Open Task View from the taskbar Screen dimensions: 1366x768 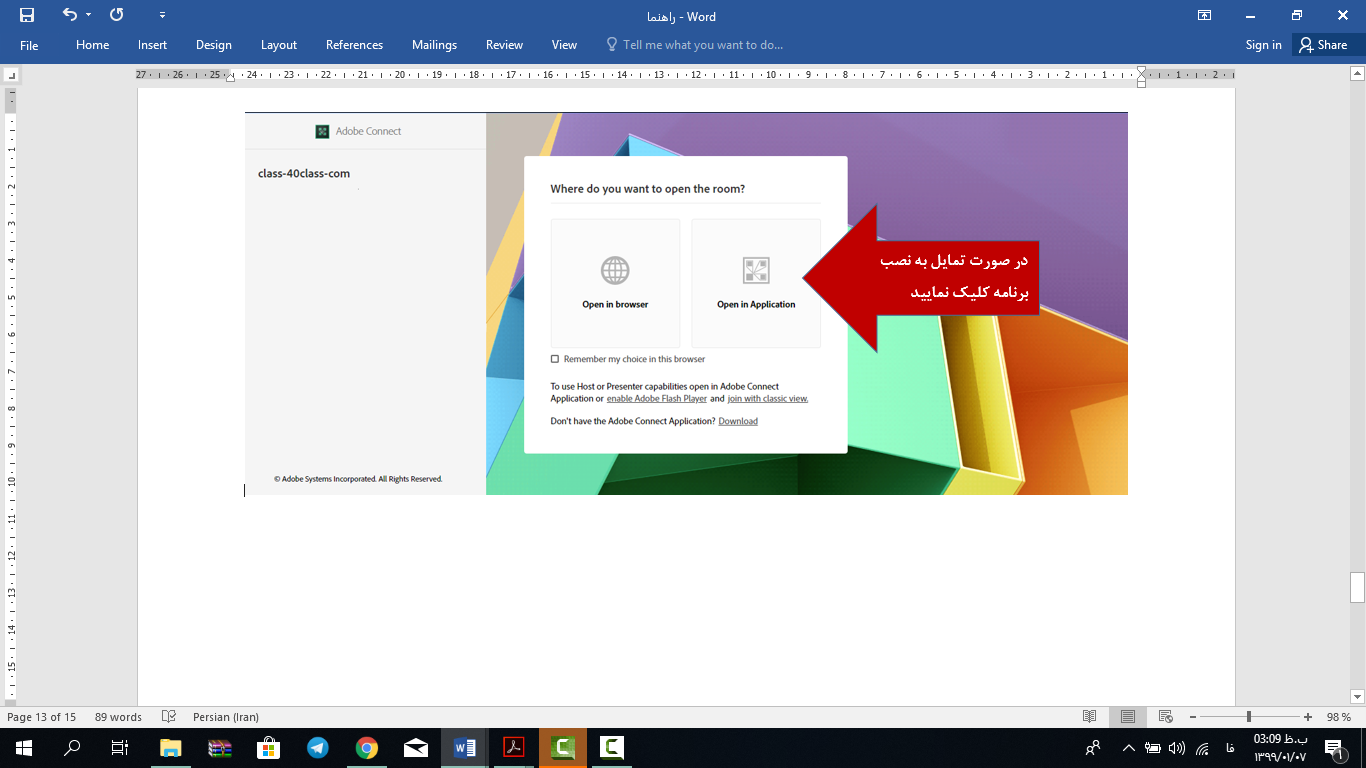coord(120,748)
